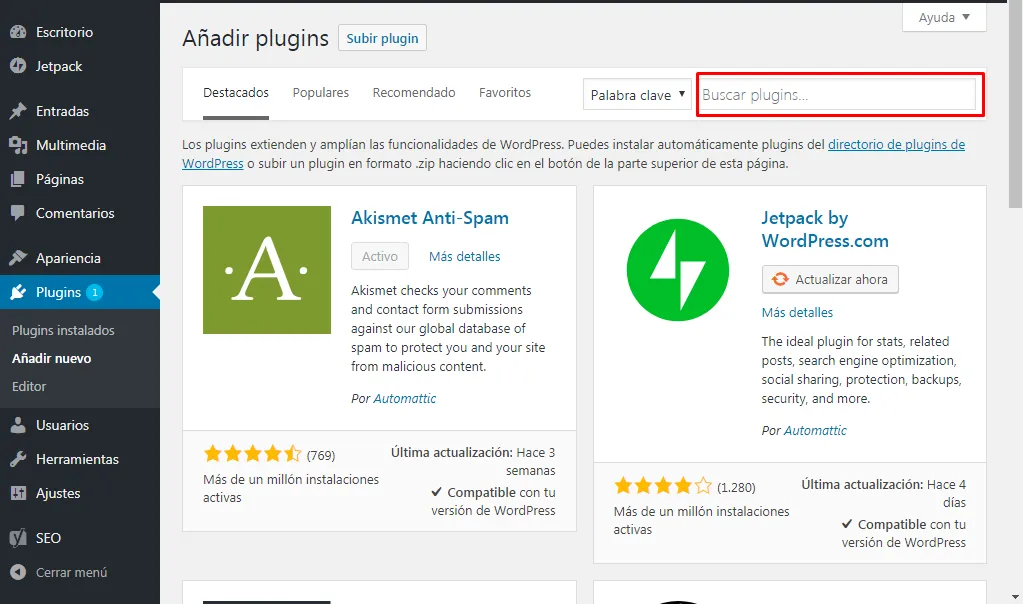Click the Akismet green logo thumbnail

point(267,270)
